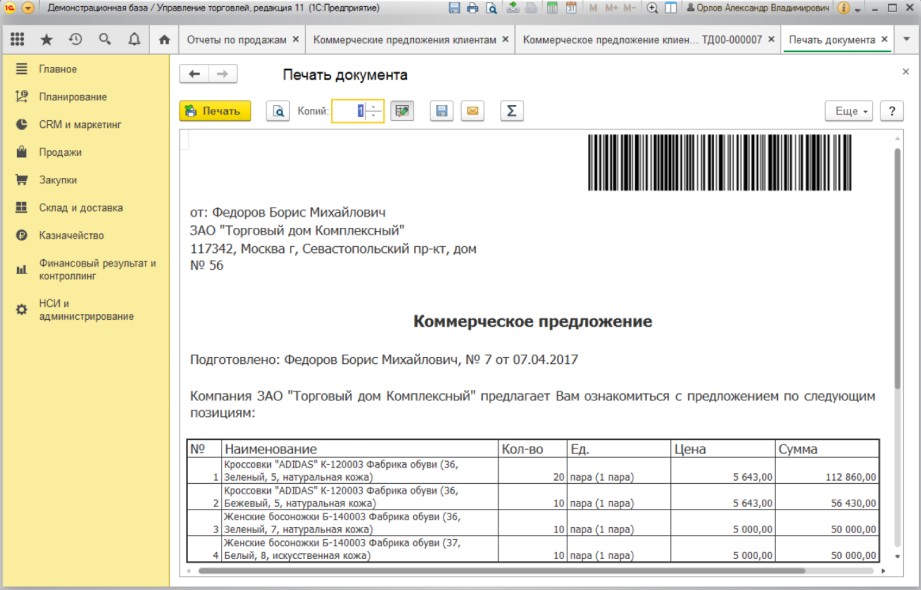Expand the open tabs list arrow
This screenshot has width=921, height=590.
click(x=906, y=39)
